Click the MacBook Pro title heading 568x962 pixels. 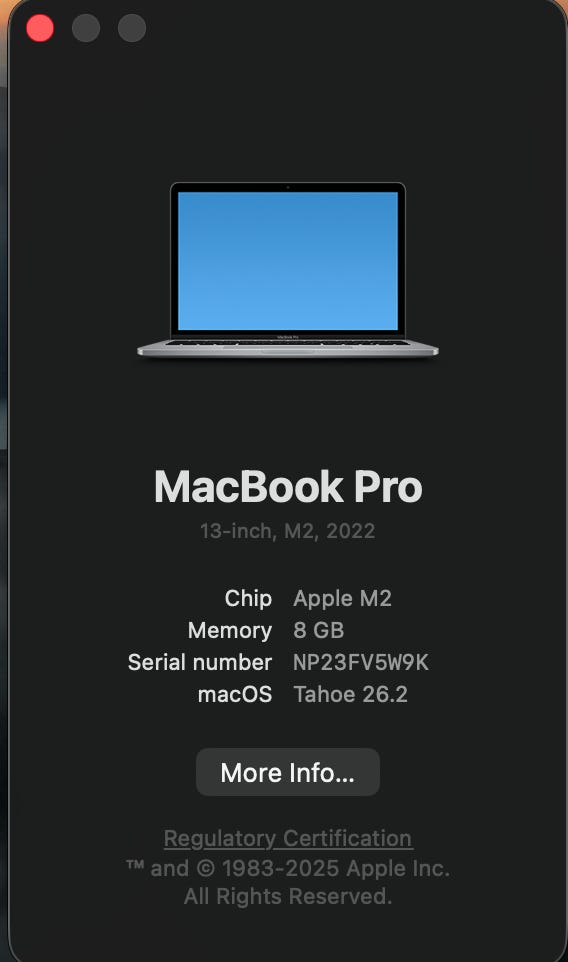pos(288,487)
